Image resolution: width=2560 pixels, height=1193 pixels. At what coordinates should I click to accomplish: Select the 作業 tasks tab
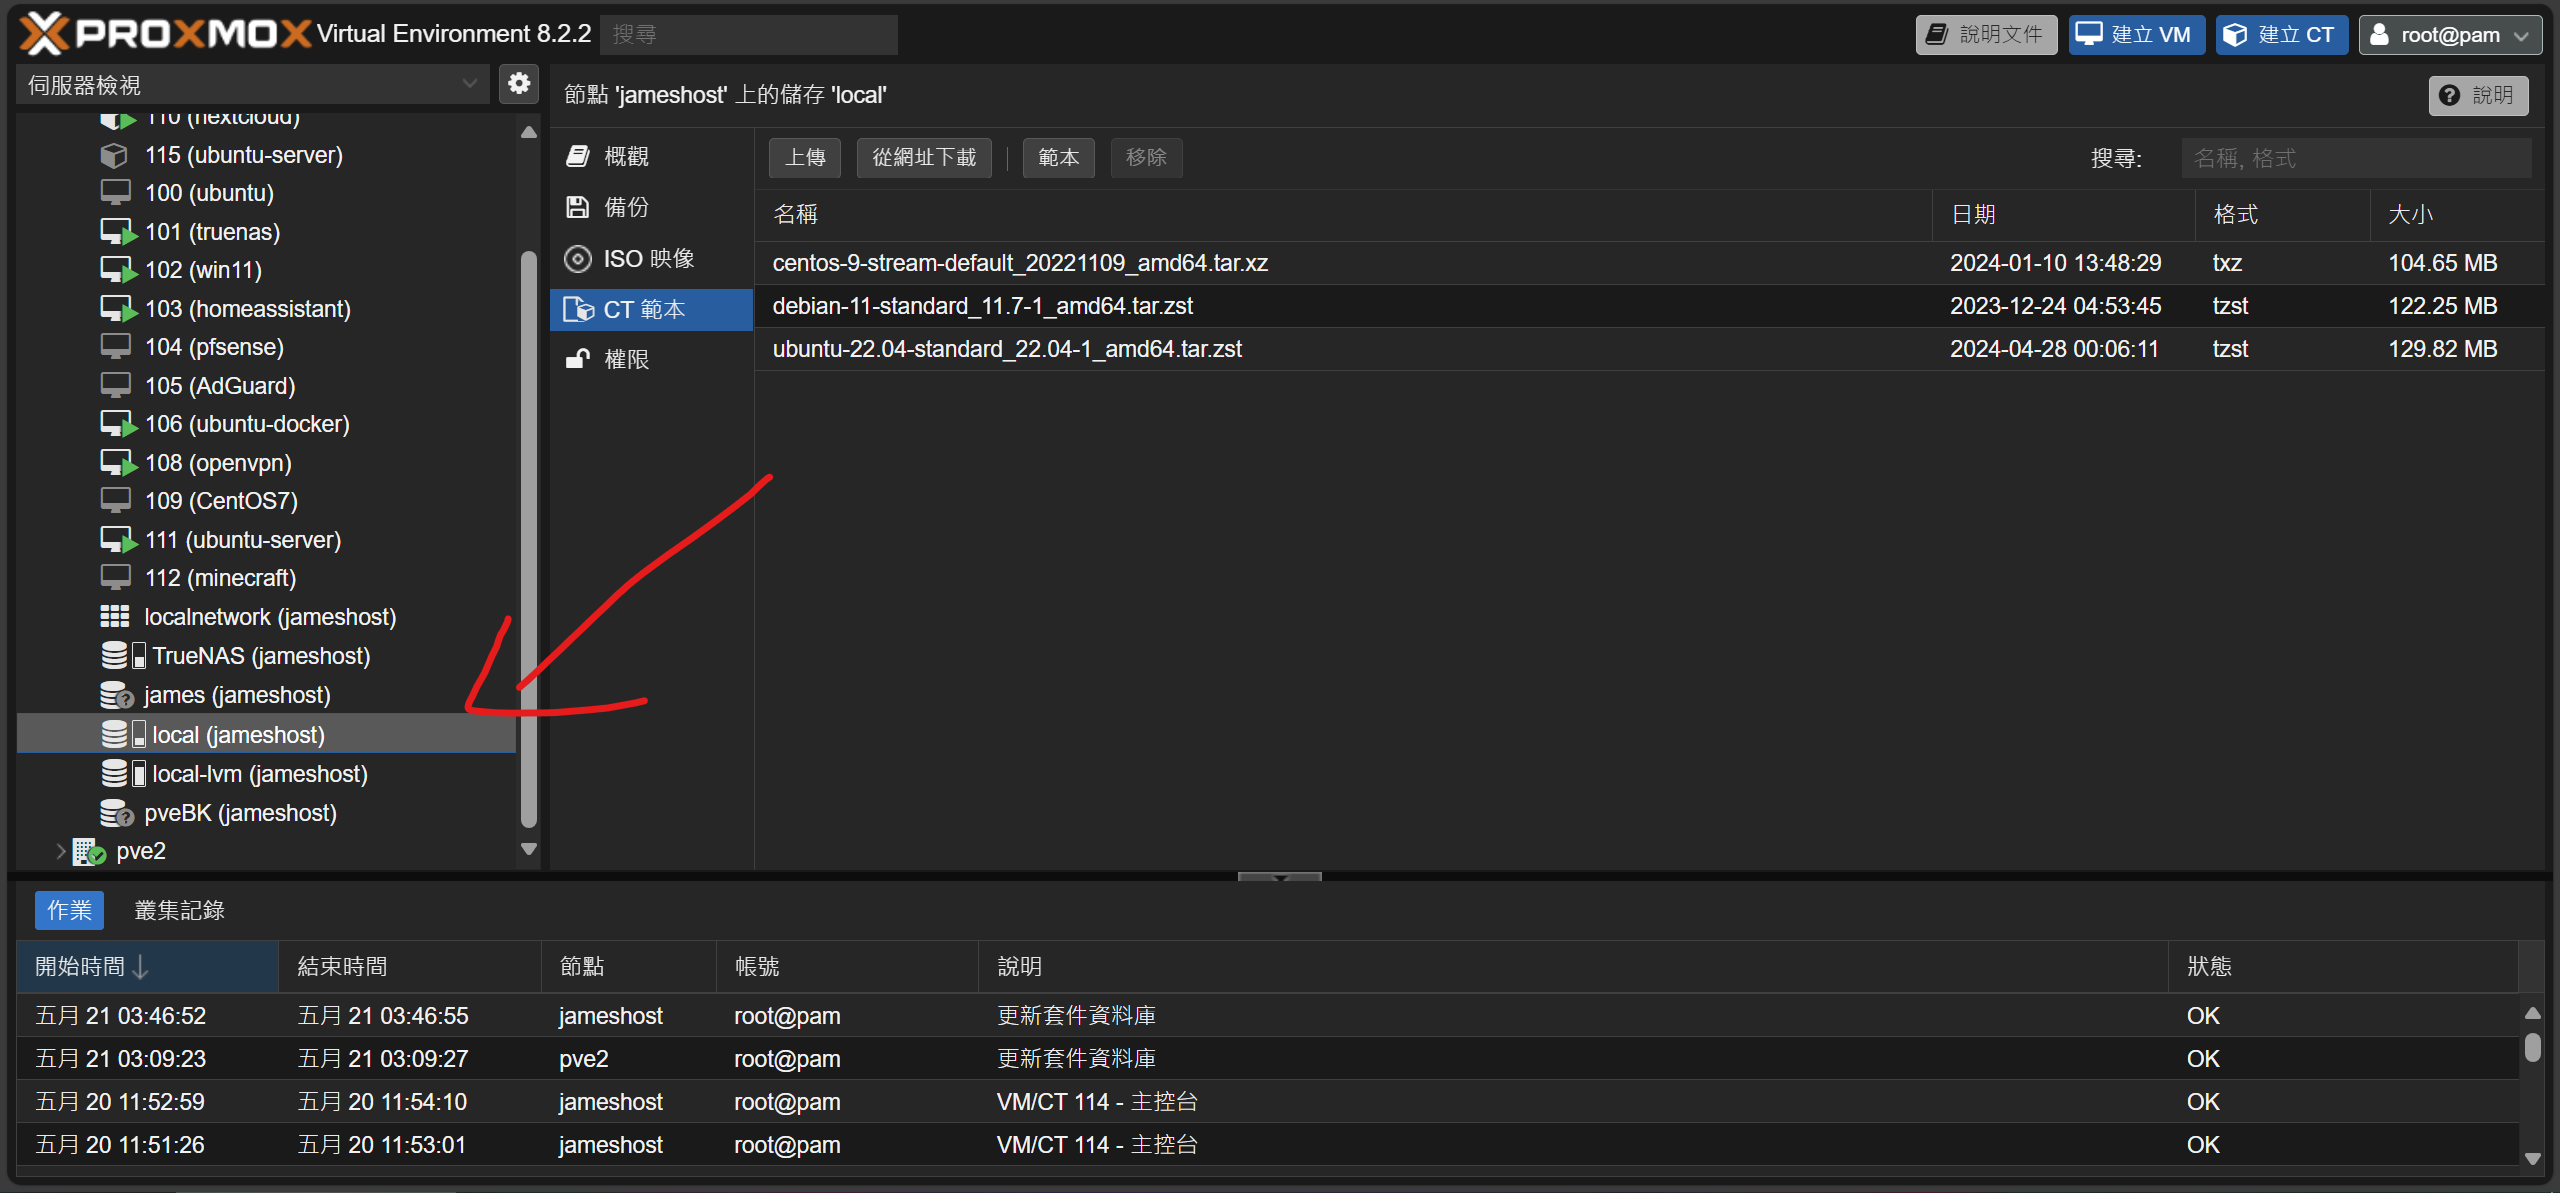(x=69, y=910)
